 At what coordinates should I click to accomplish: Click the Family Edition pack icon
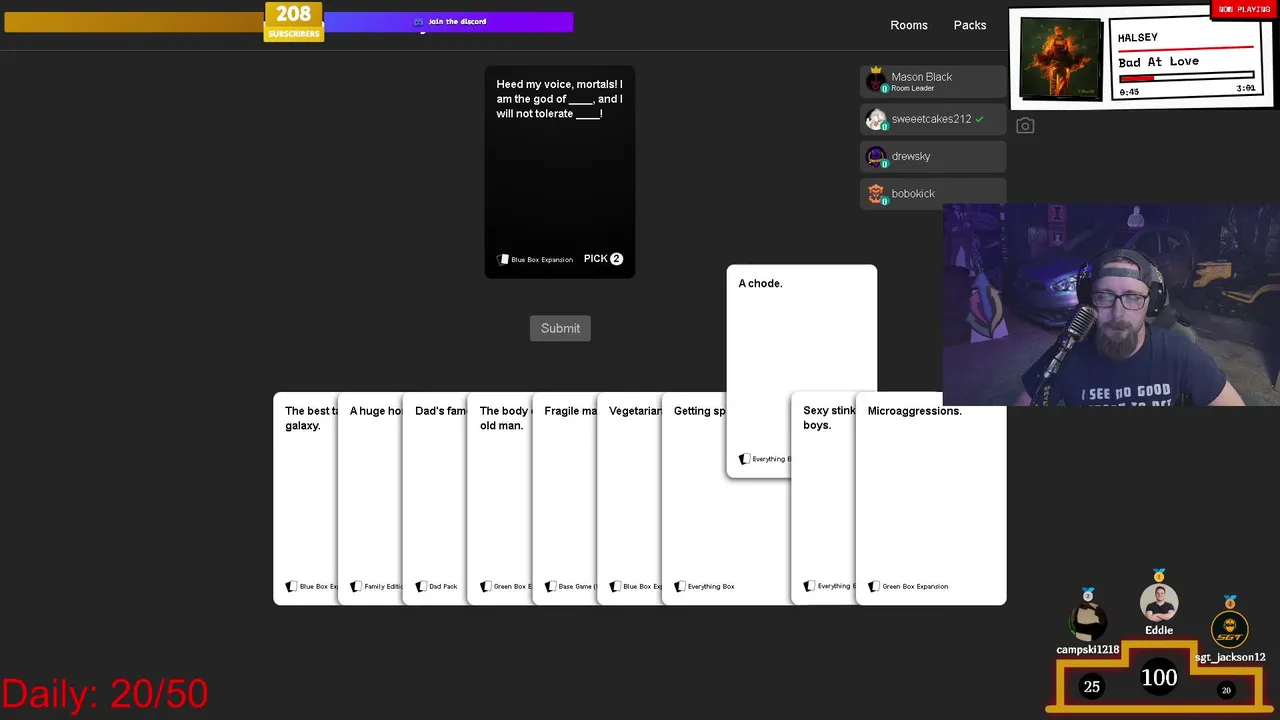point(356,586)
